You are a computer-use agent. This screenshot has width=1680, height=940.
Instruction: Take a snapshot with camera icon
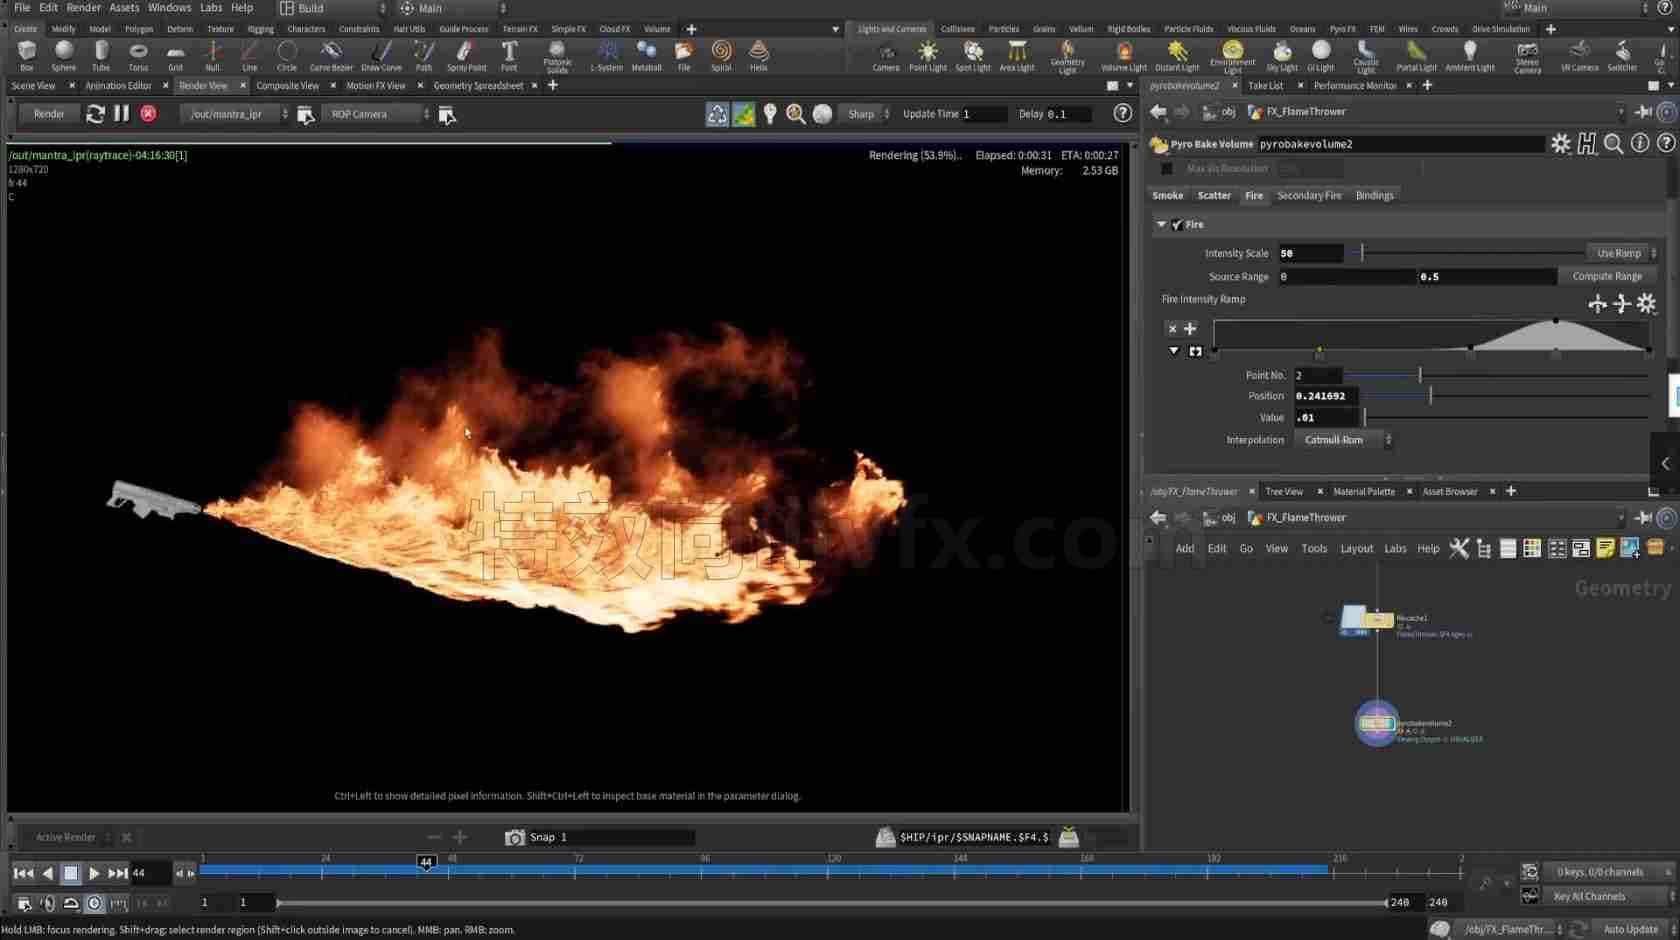click(x=514, y=837)
